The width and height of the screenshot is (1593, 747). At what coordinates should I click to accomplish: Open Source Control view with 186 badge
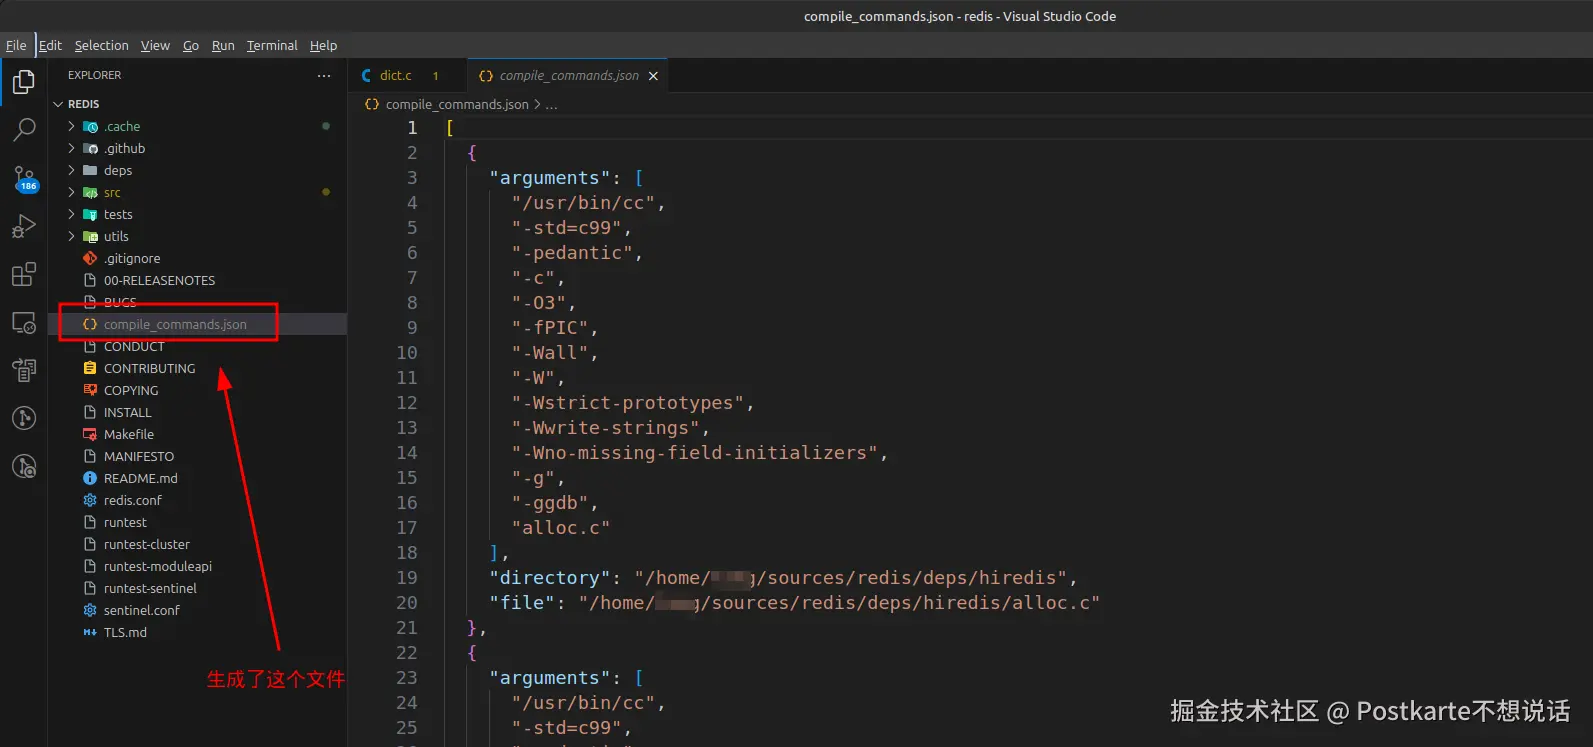(24, 179)
